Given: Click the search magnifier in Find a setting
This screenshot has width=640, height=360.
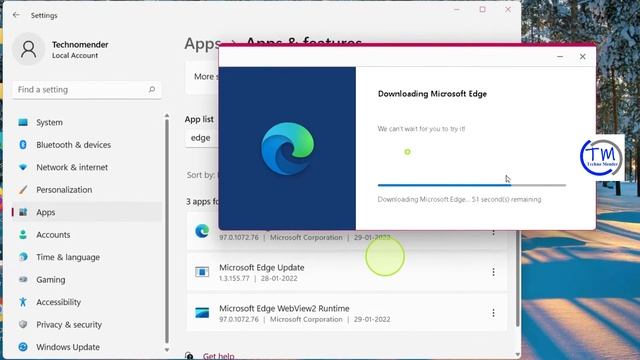Looking at the screenshot, I should (x=152, y=89).
